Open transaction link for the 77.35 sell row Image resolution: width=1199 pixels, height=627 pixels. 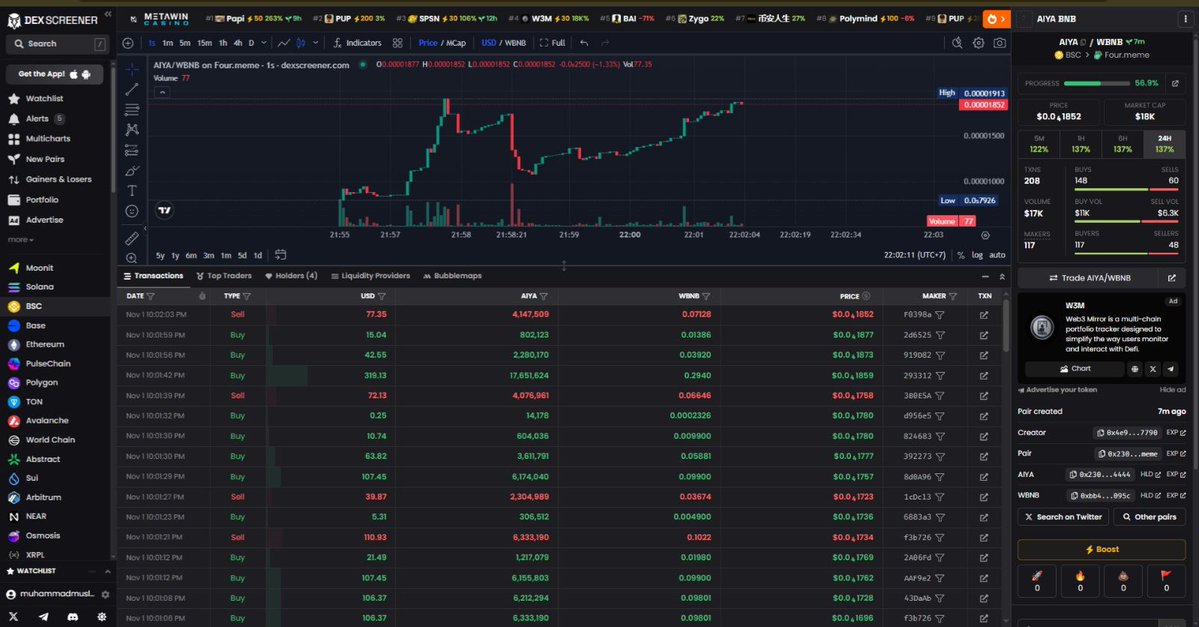[x=984, y=314]
